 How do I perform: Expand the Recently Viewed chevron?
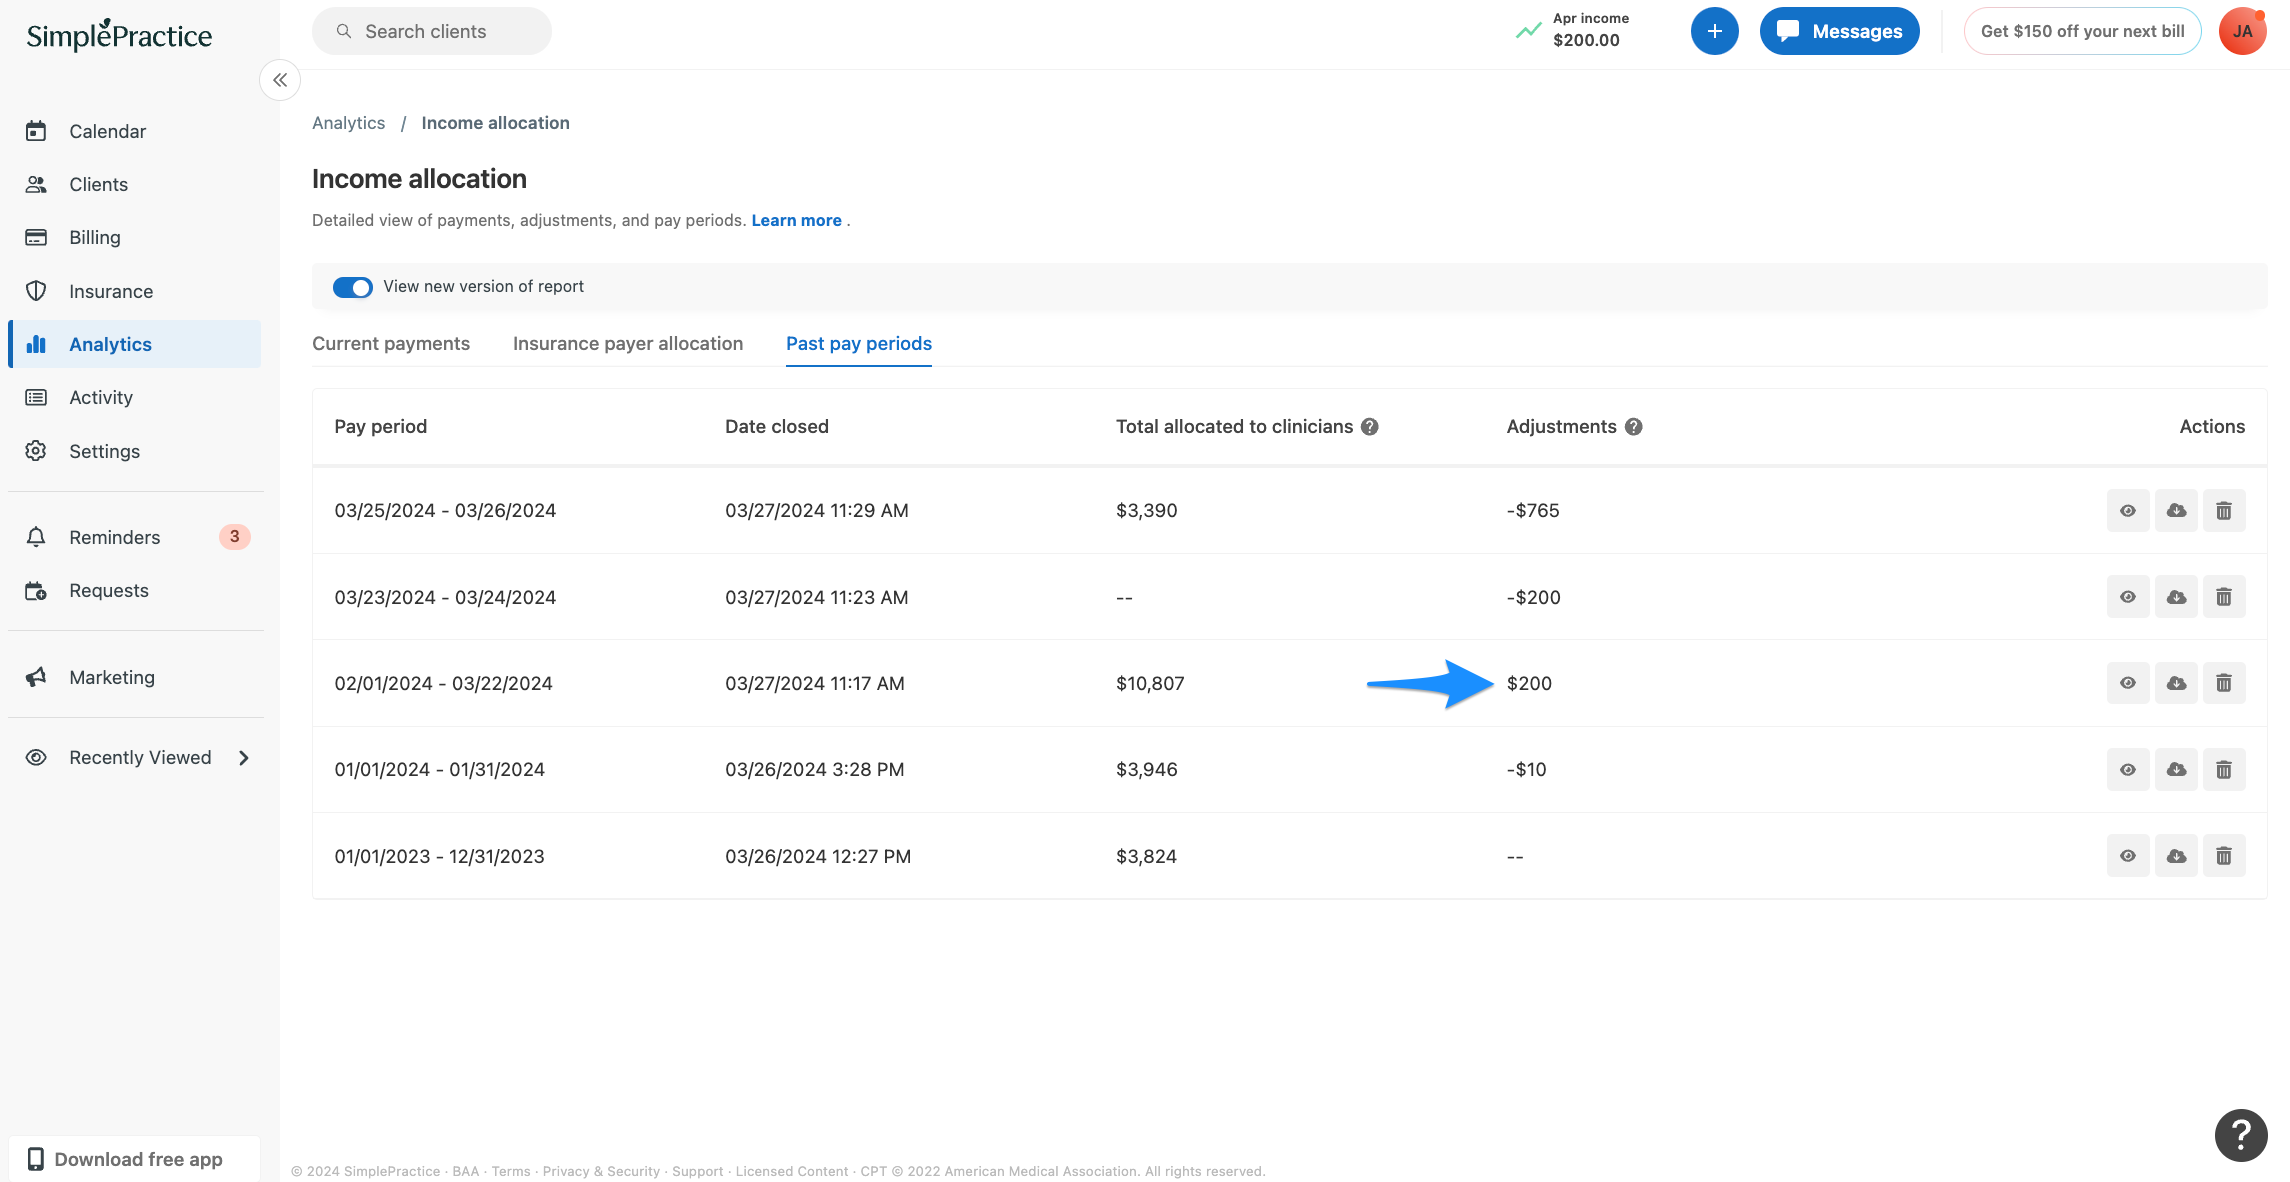coord(244,758)
